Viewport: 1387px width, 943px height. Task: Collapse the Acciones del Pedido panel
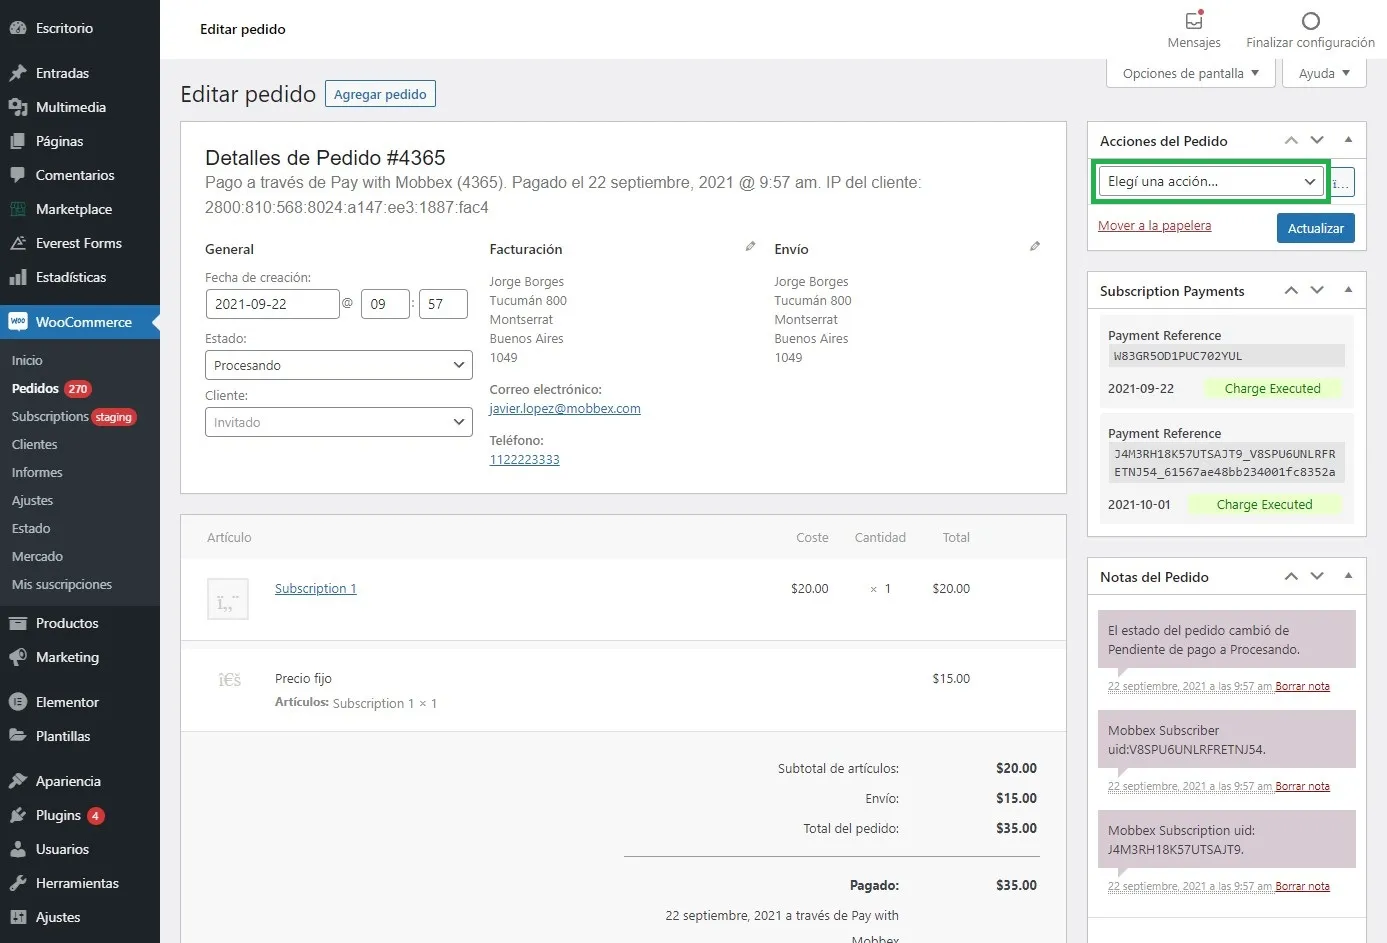1348,140
